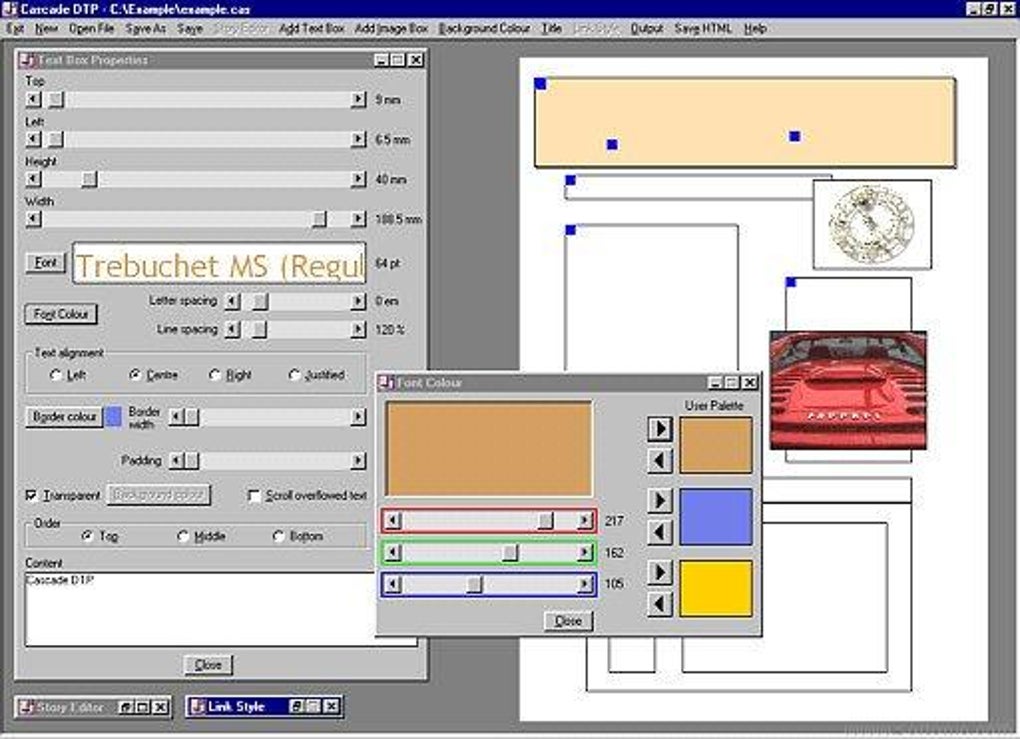Decrease Left position with left arrow

point(33,139)
